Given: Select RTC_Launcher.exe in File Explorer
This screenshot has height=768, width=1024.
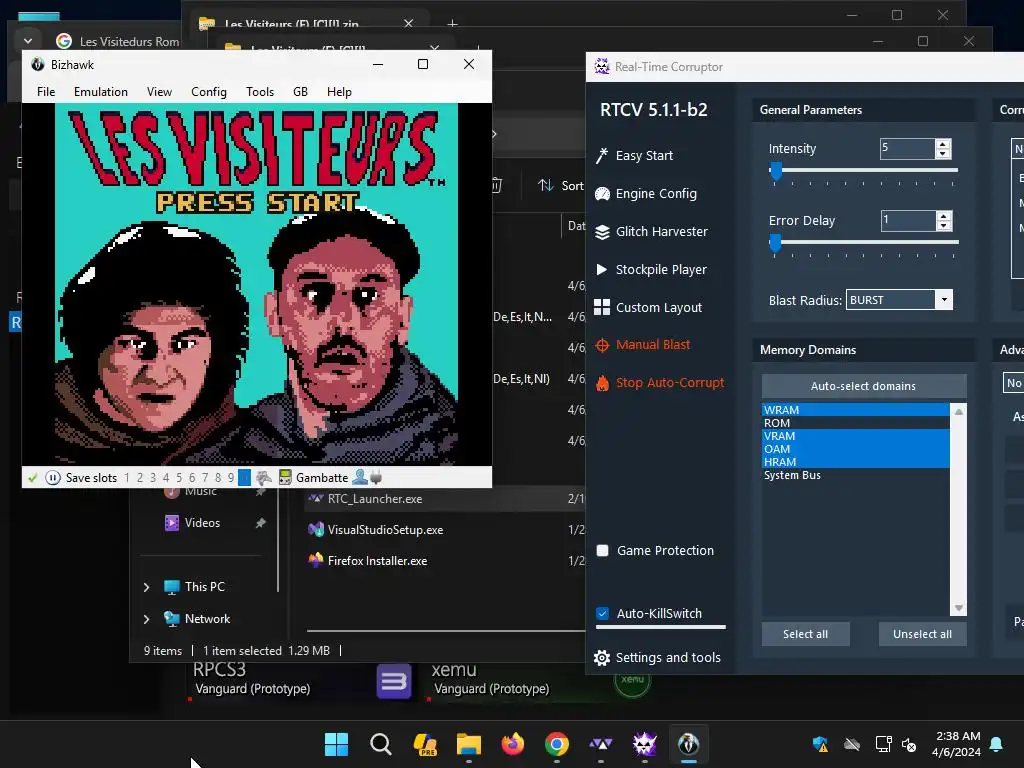Looking at the screenshot, I should coord(374,499).
